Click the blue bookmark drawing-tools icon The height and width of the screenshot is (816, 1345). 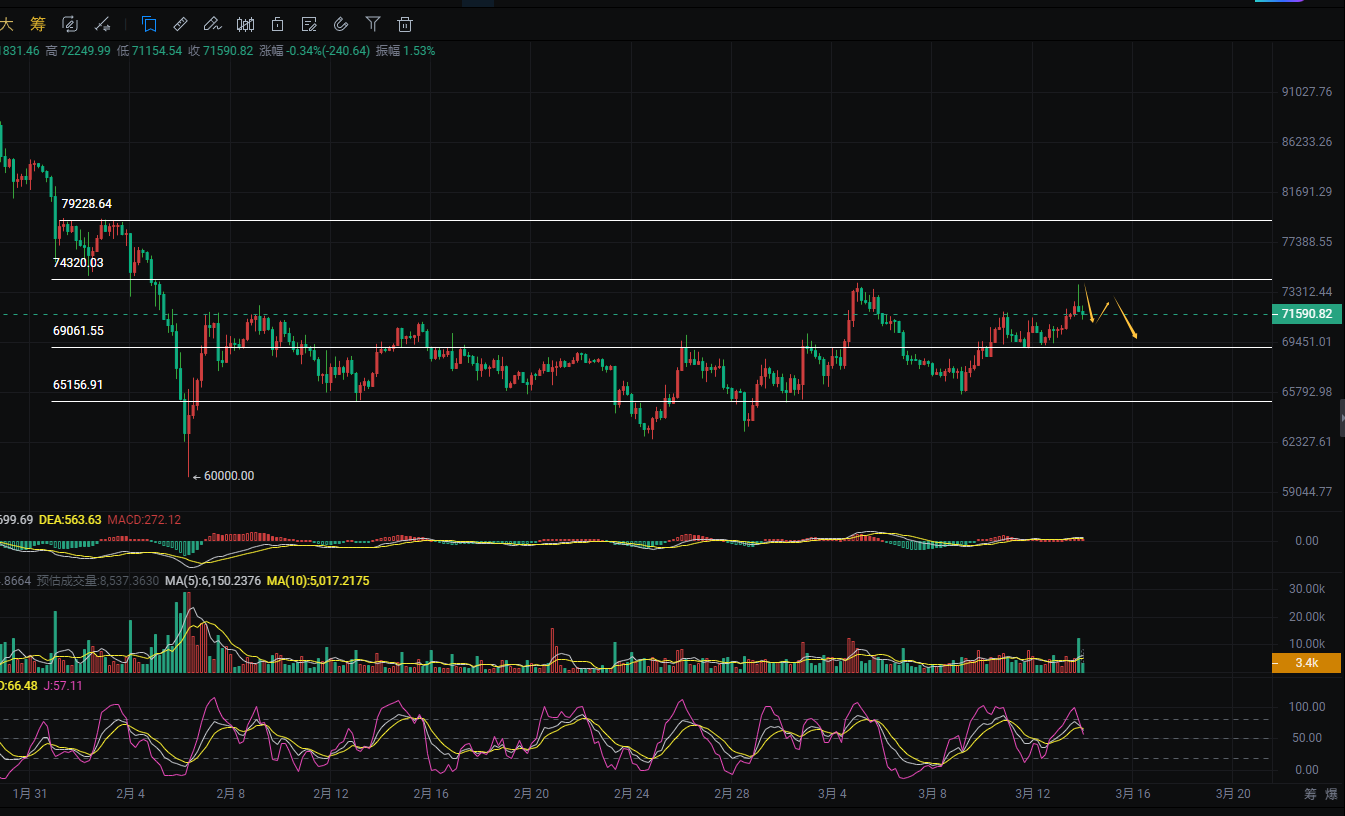149,23
